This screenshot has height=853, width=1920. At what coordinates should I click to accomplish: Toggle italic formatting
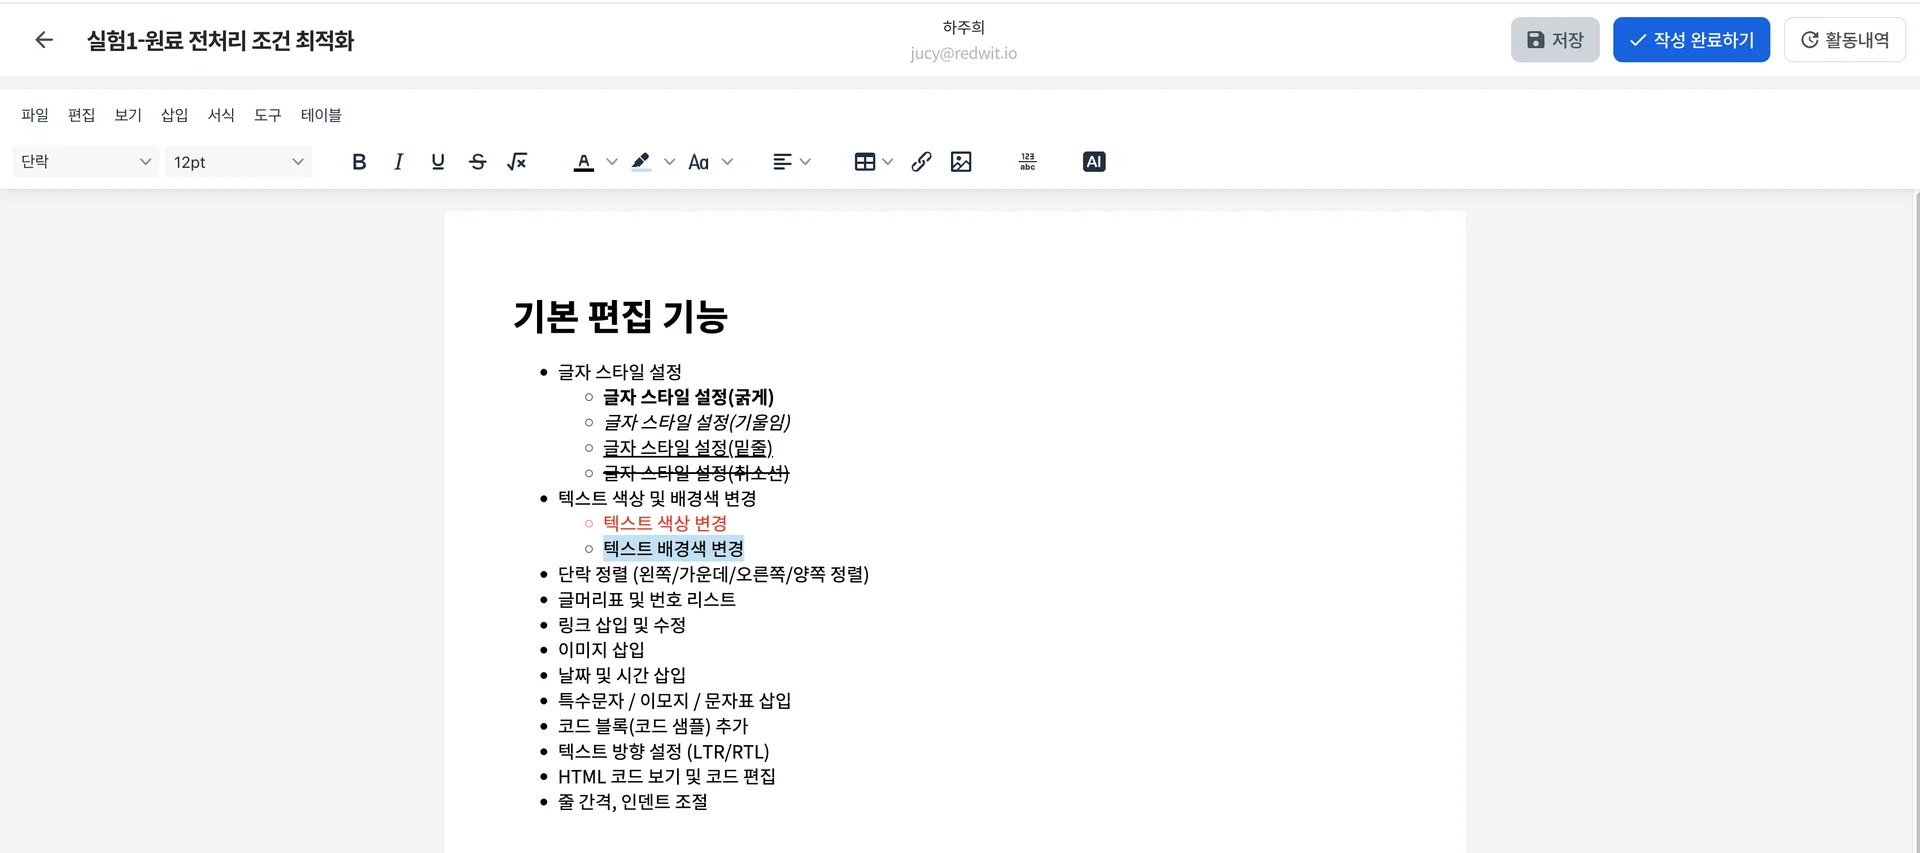pyautogui.click(x=398, y=162)
